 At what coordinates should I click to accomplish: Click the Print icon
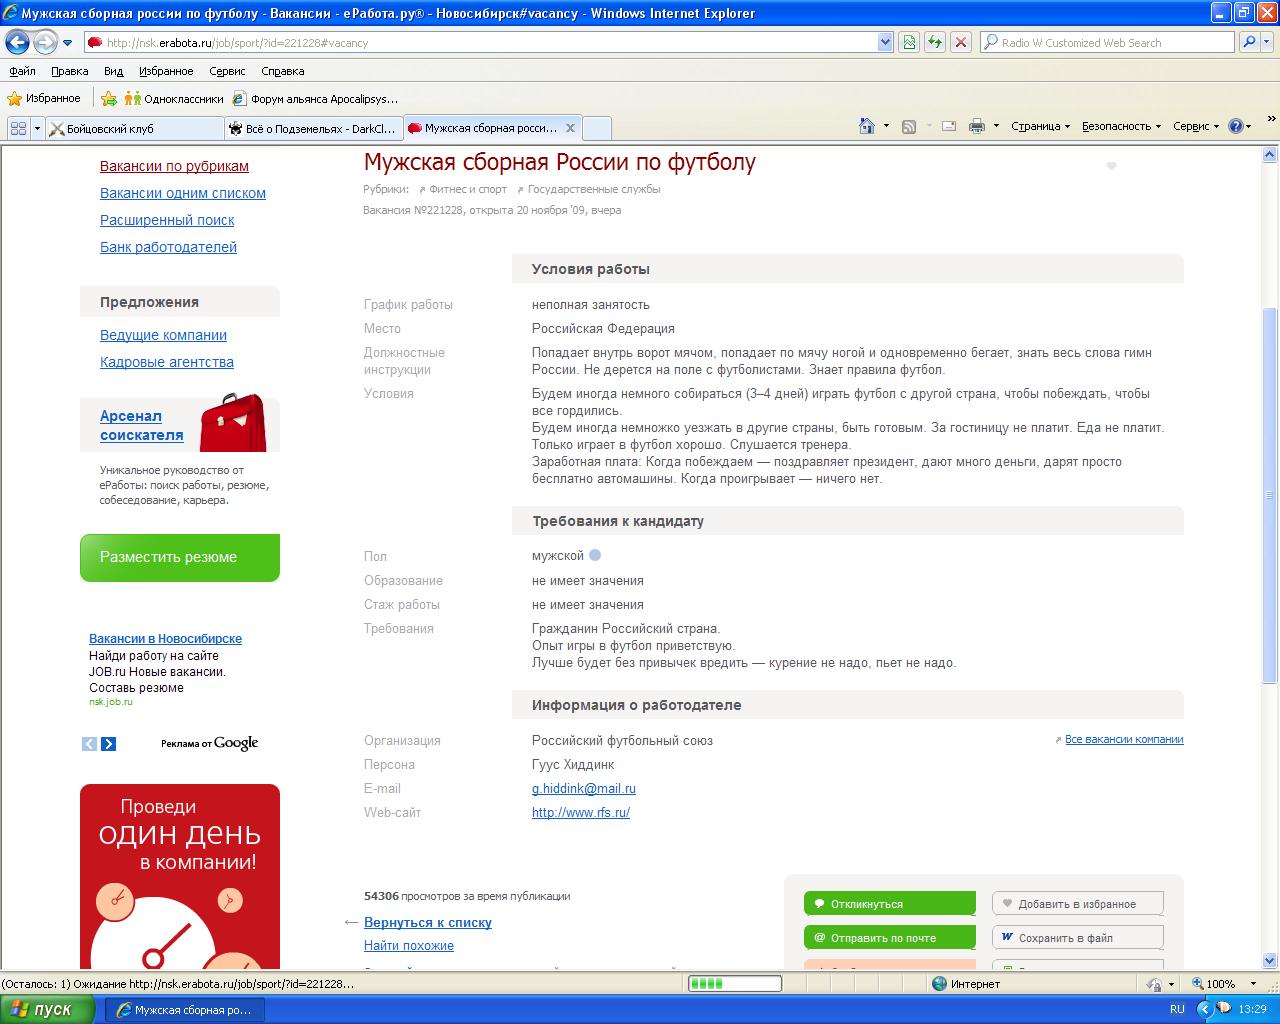(976, 126)
